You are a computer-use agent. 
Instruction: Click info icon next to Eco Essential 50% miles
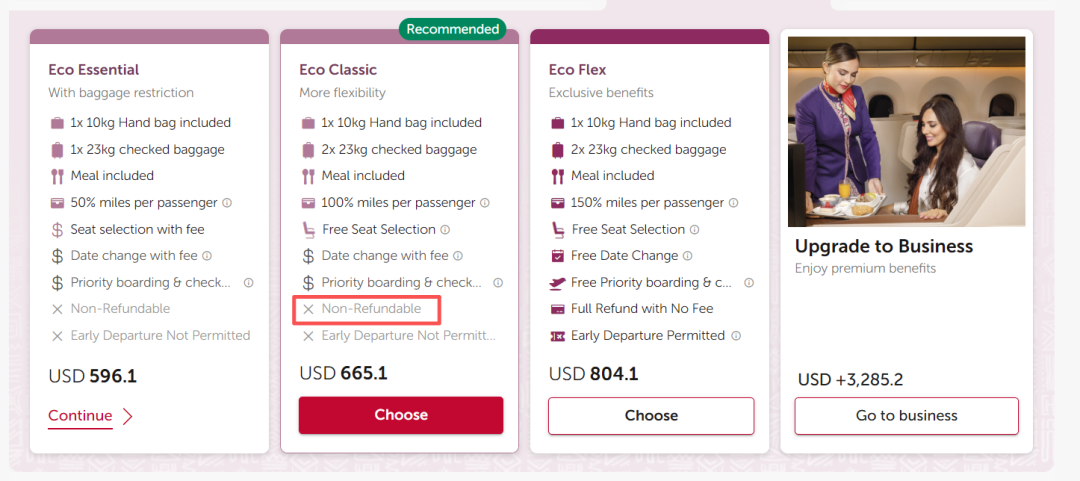(227, 203)
